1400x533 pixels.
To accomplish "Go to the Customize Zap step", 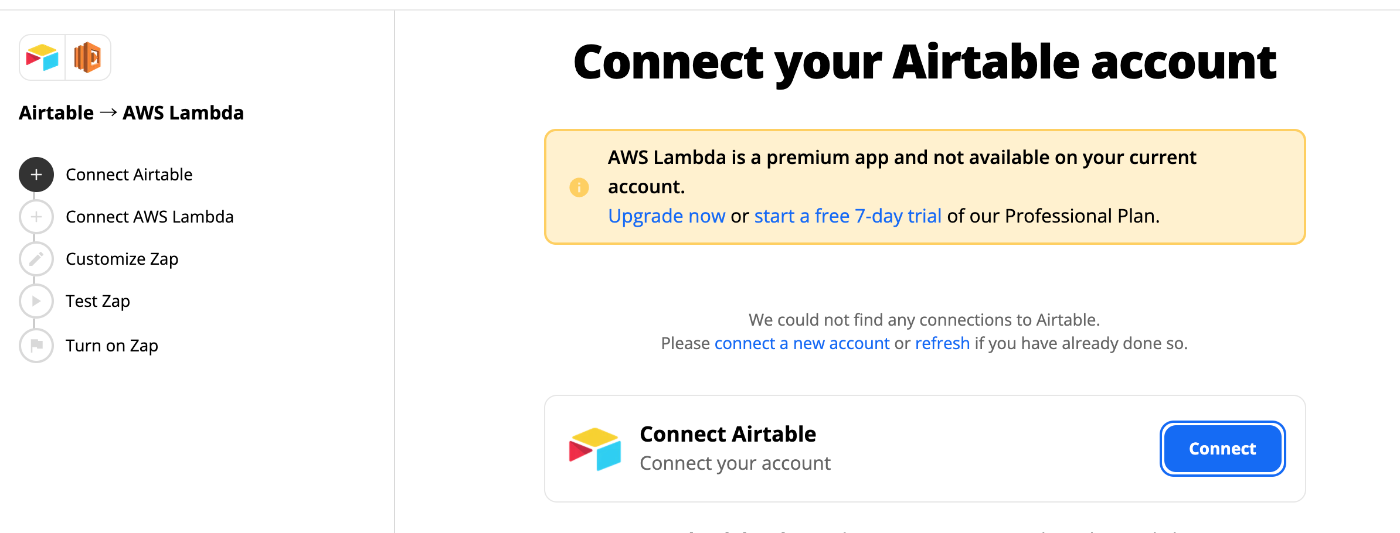I will coord(122,259).
